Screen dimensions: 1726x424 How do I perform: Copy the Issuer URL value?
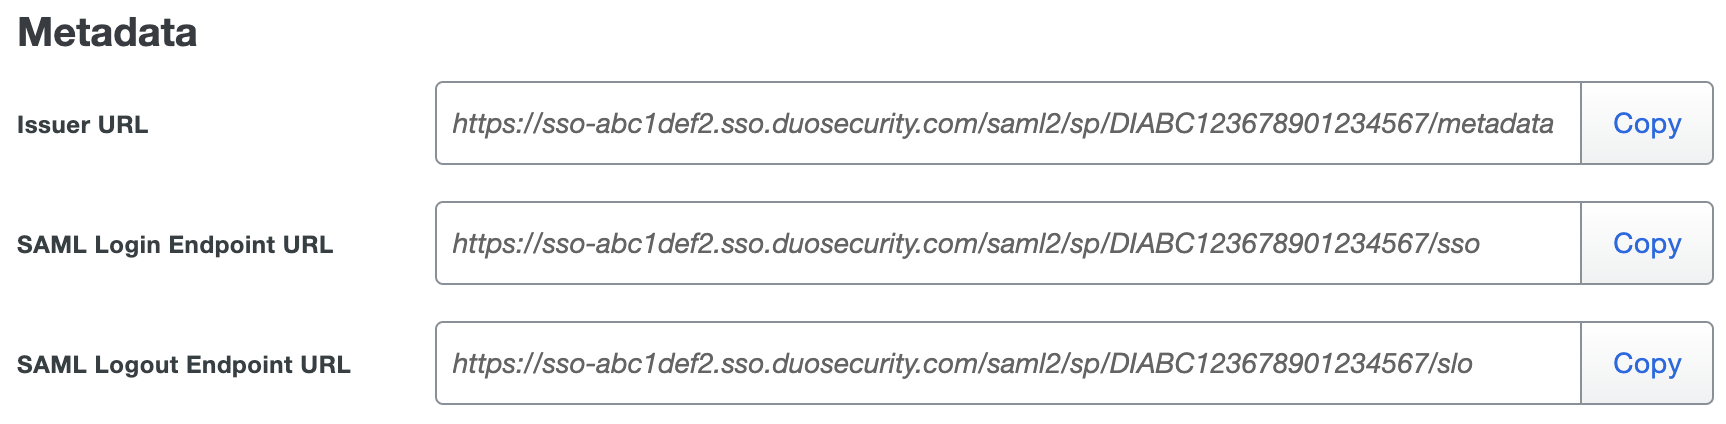pos(1646,123)
